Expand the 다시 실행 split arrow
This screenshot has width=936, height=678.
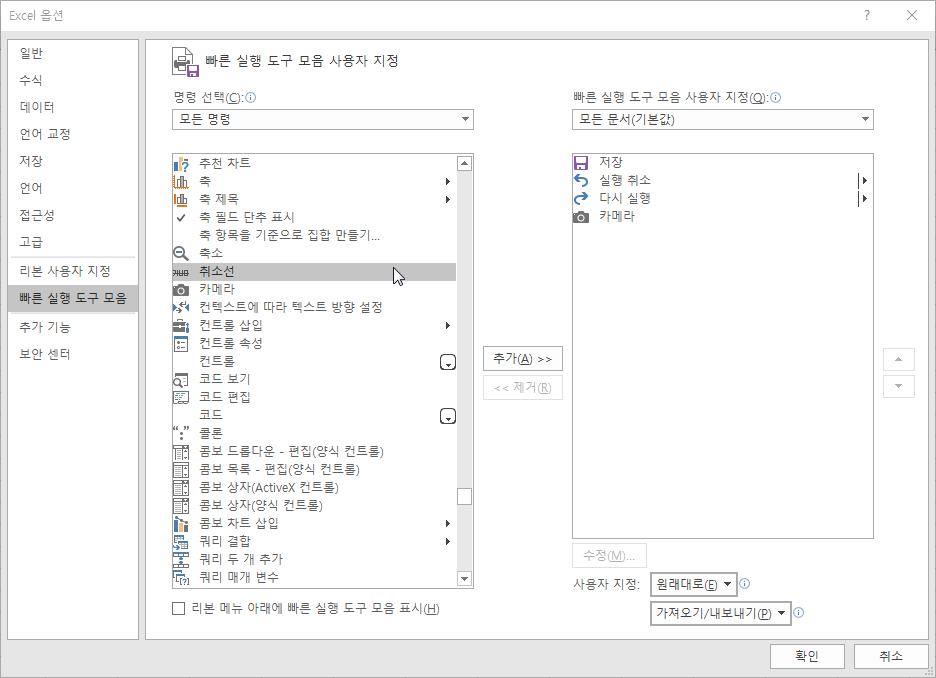click(x=863, y=199)
